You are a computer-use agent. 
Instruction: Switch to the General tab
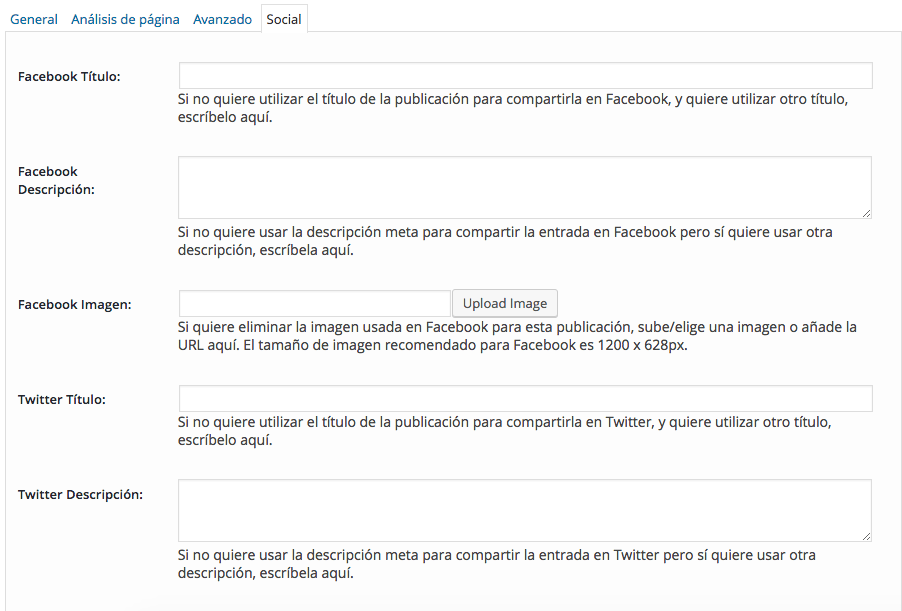click(33, 19)
